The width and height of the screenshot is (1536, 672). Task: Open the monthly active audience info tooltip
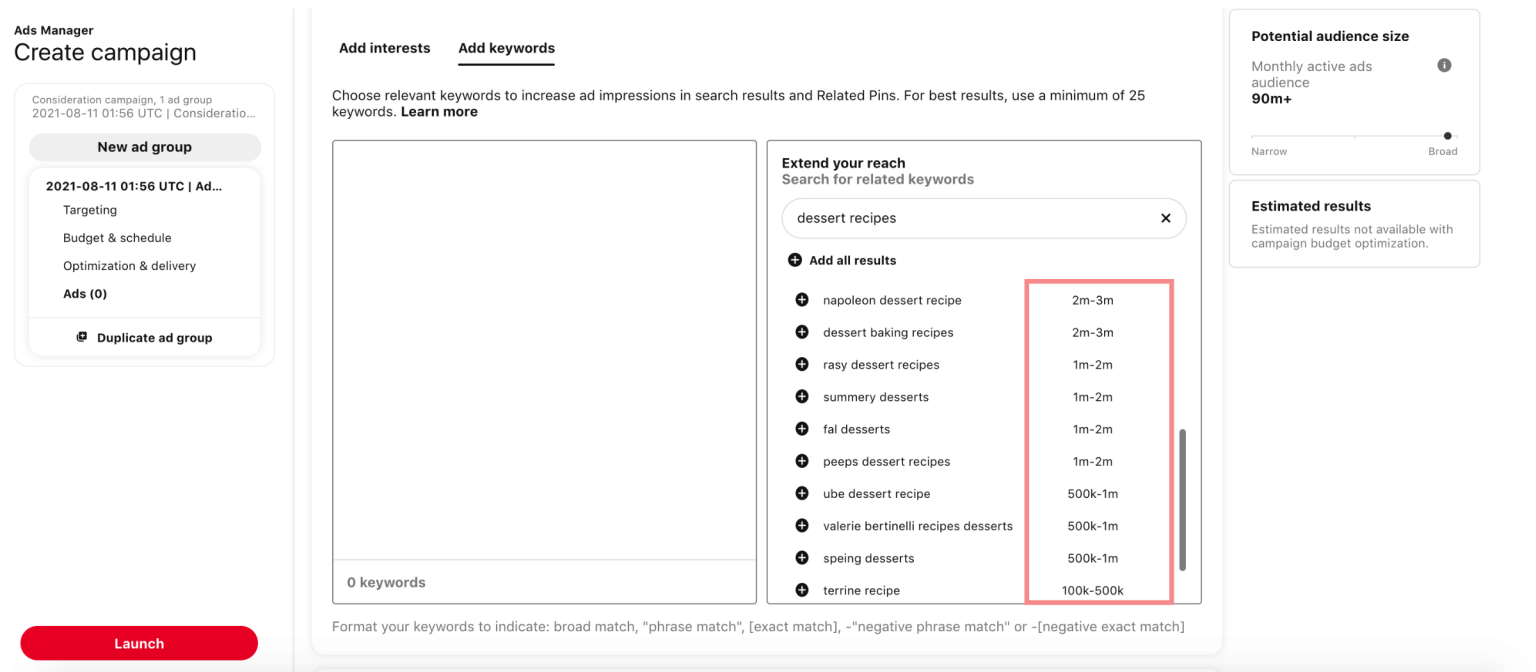pos(1444,64)
